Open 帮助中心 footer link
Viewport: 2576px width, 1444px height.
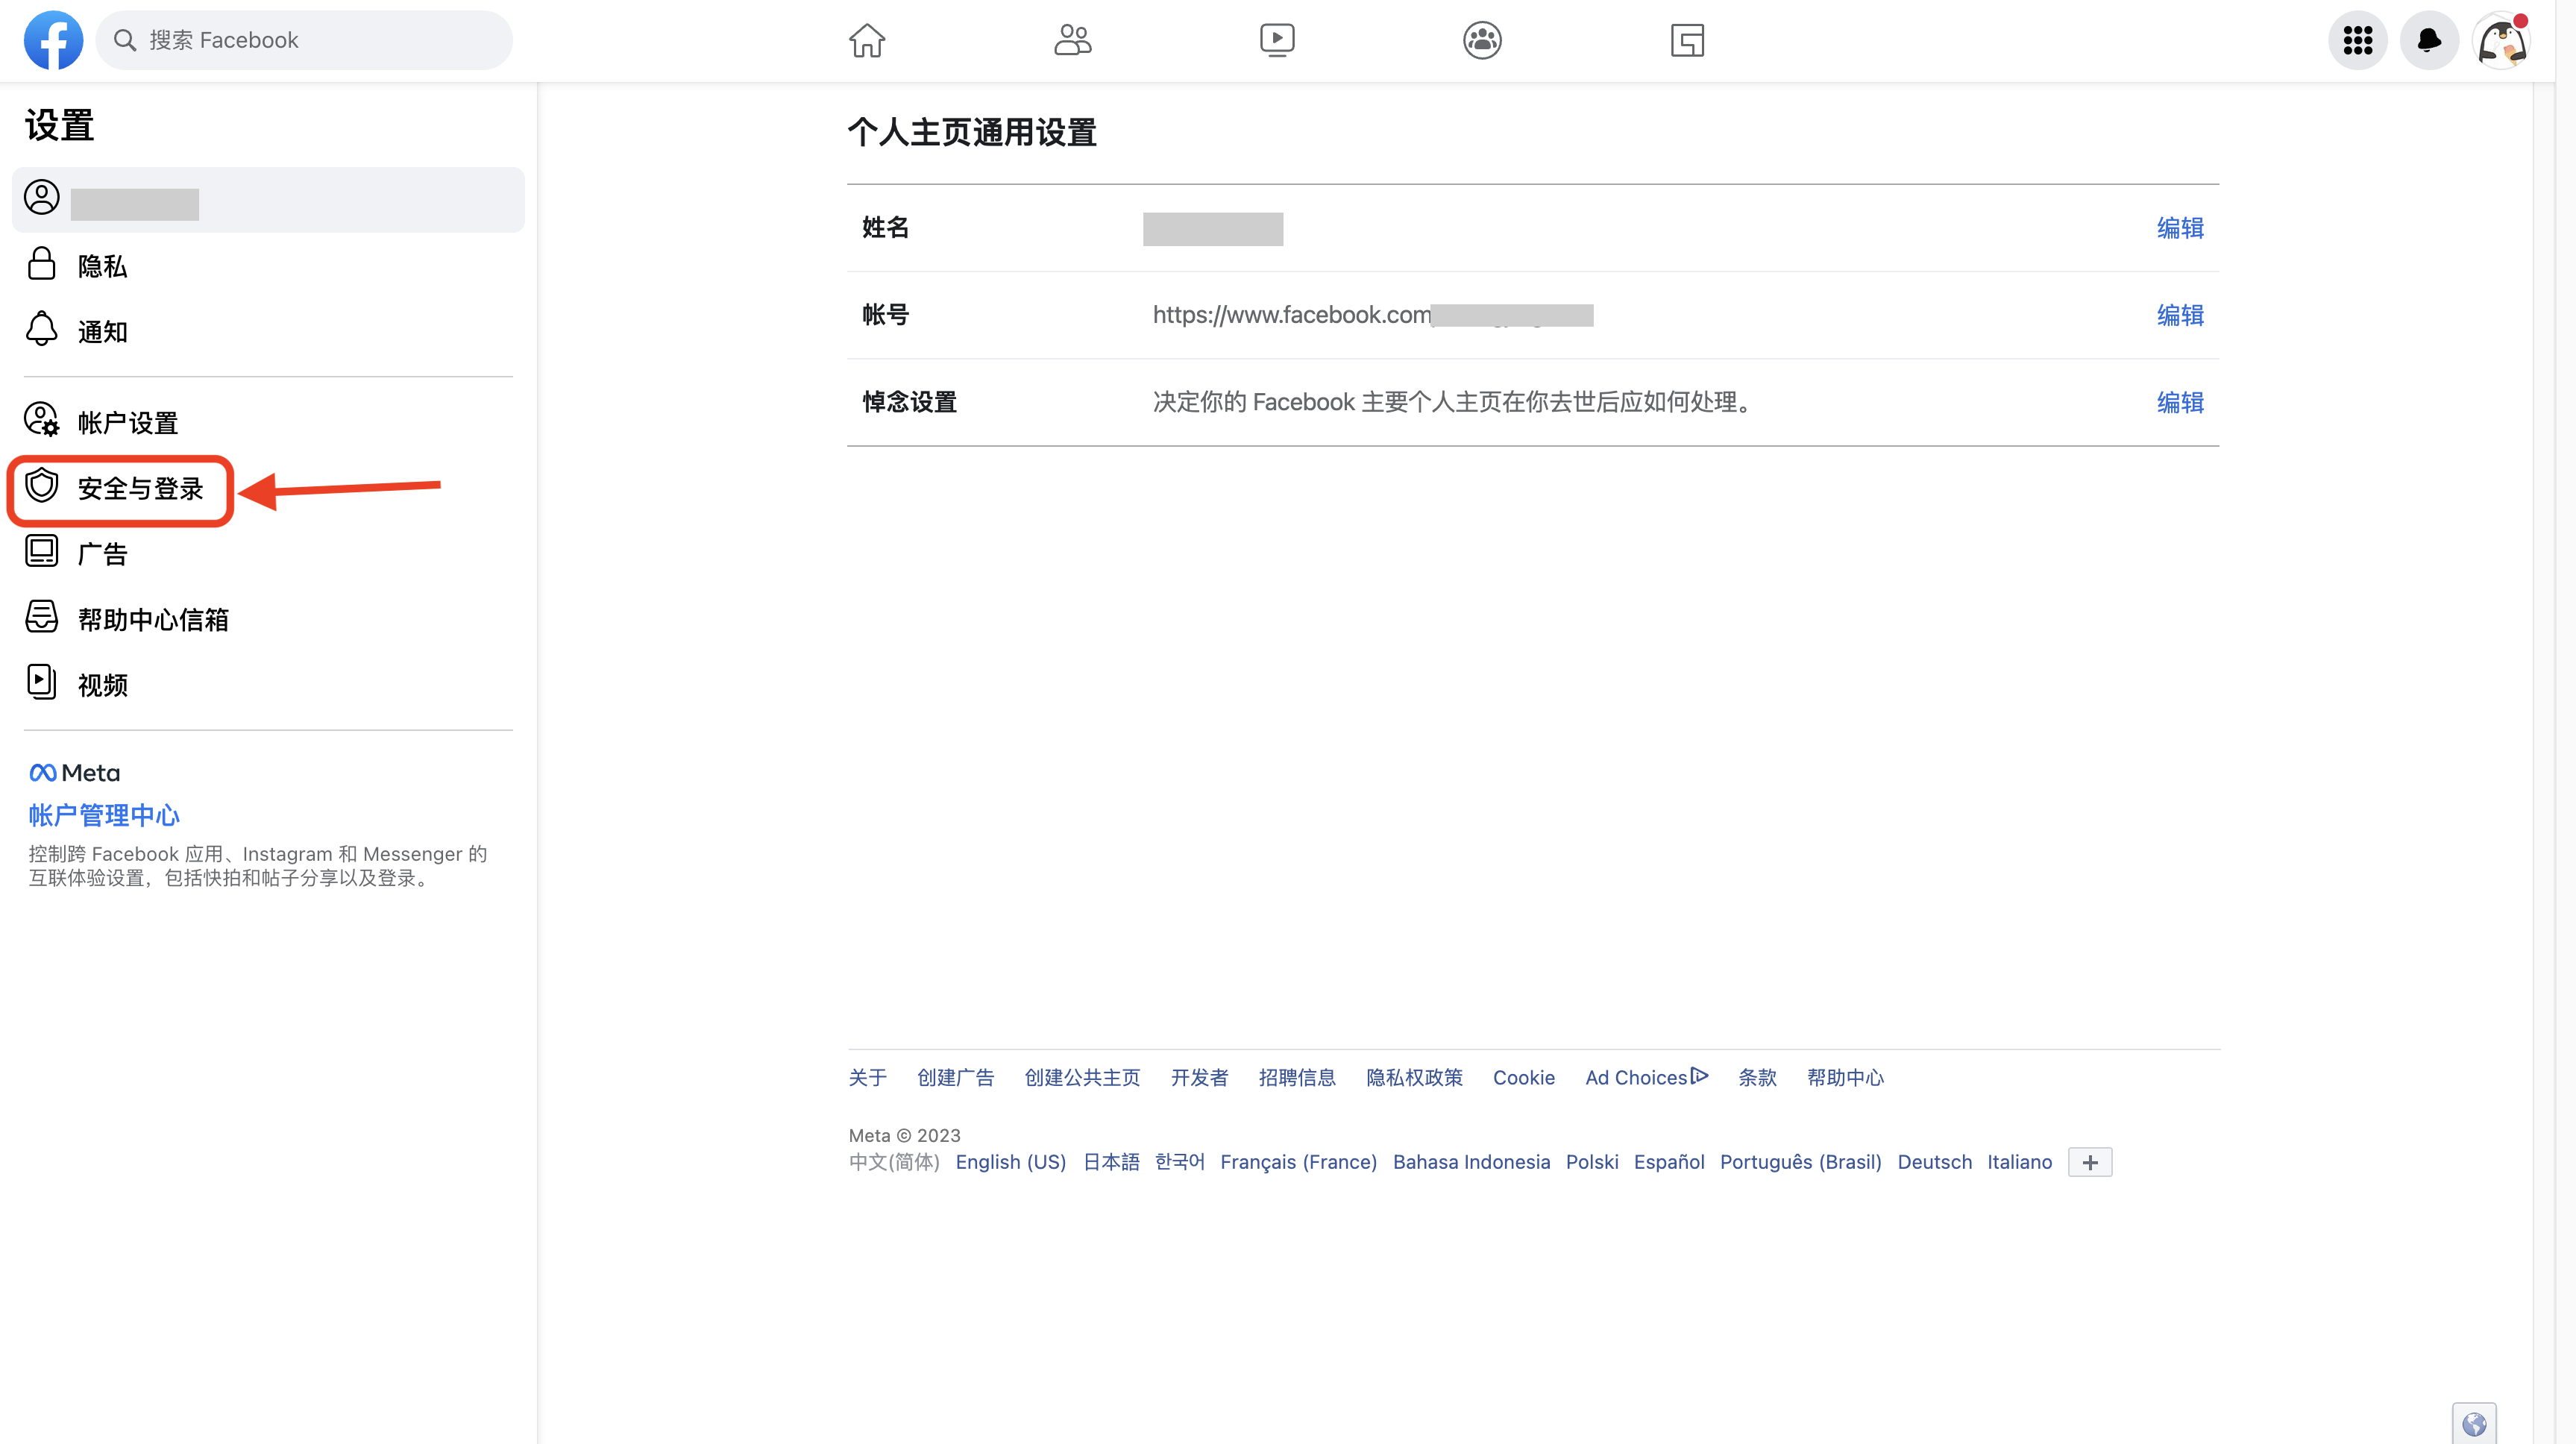(1845, 1077)
